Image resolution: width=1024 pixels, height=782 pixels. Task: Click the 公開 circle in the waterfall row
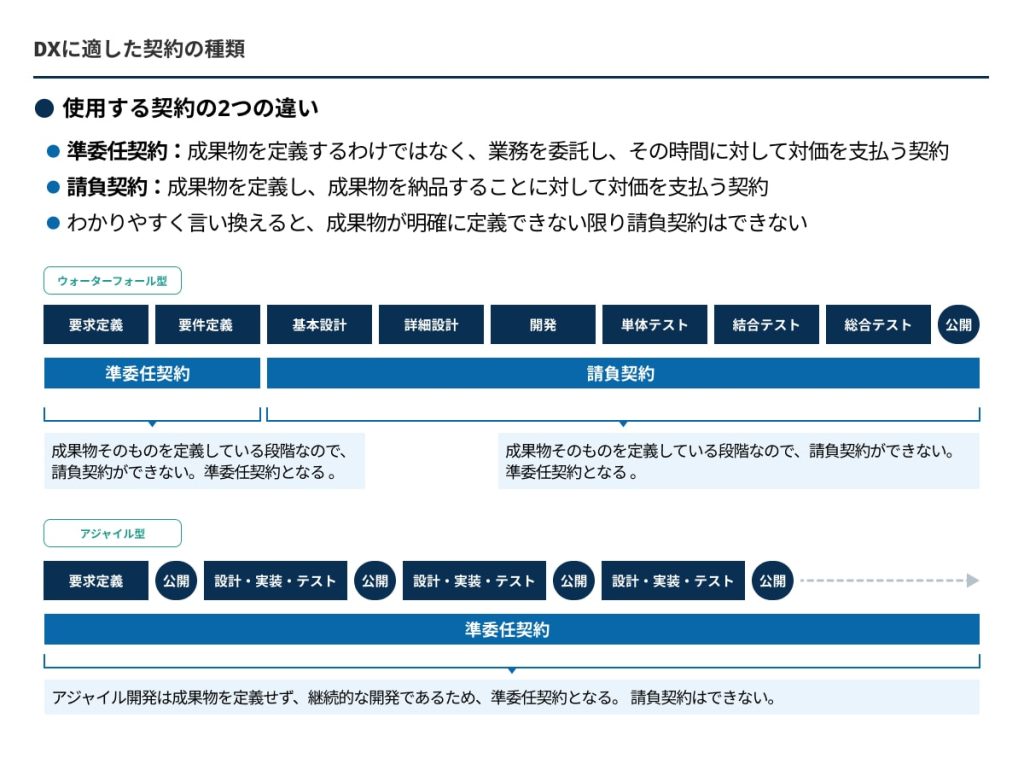[x=959, y=325]
